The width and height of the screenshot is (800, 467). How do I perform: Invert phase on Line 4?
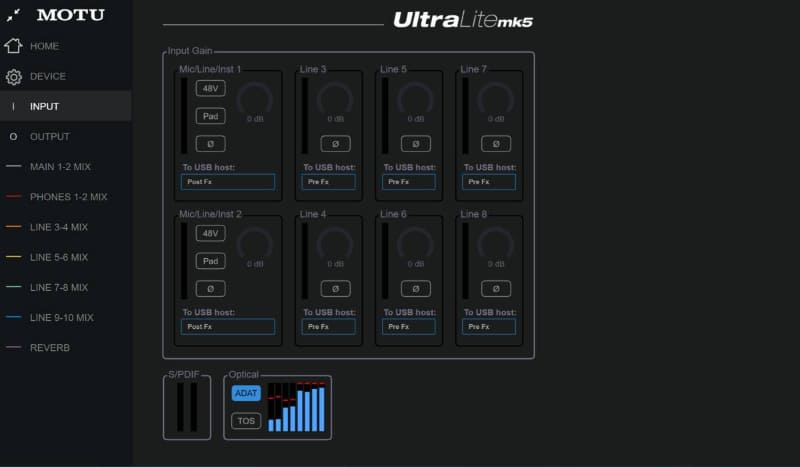[x=335, y=289]
